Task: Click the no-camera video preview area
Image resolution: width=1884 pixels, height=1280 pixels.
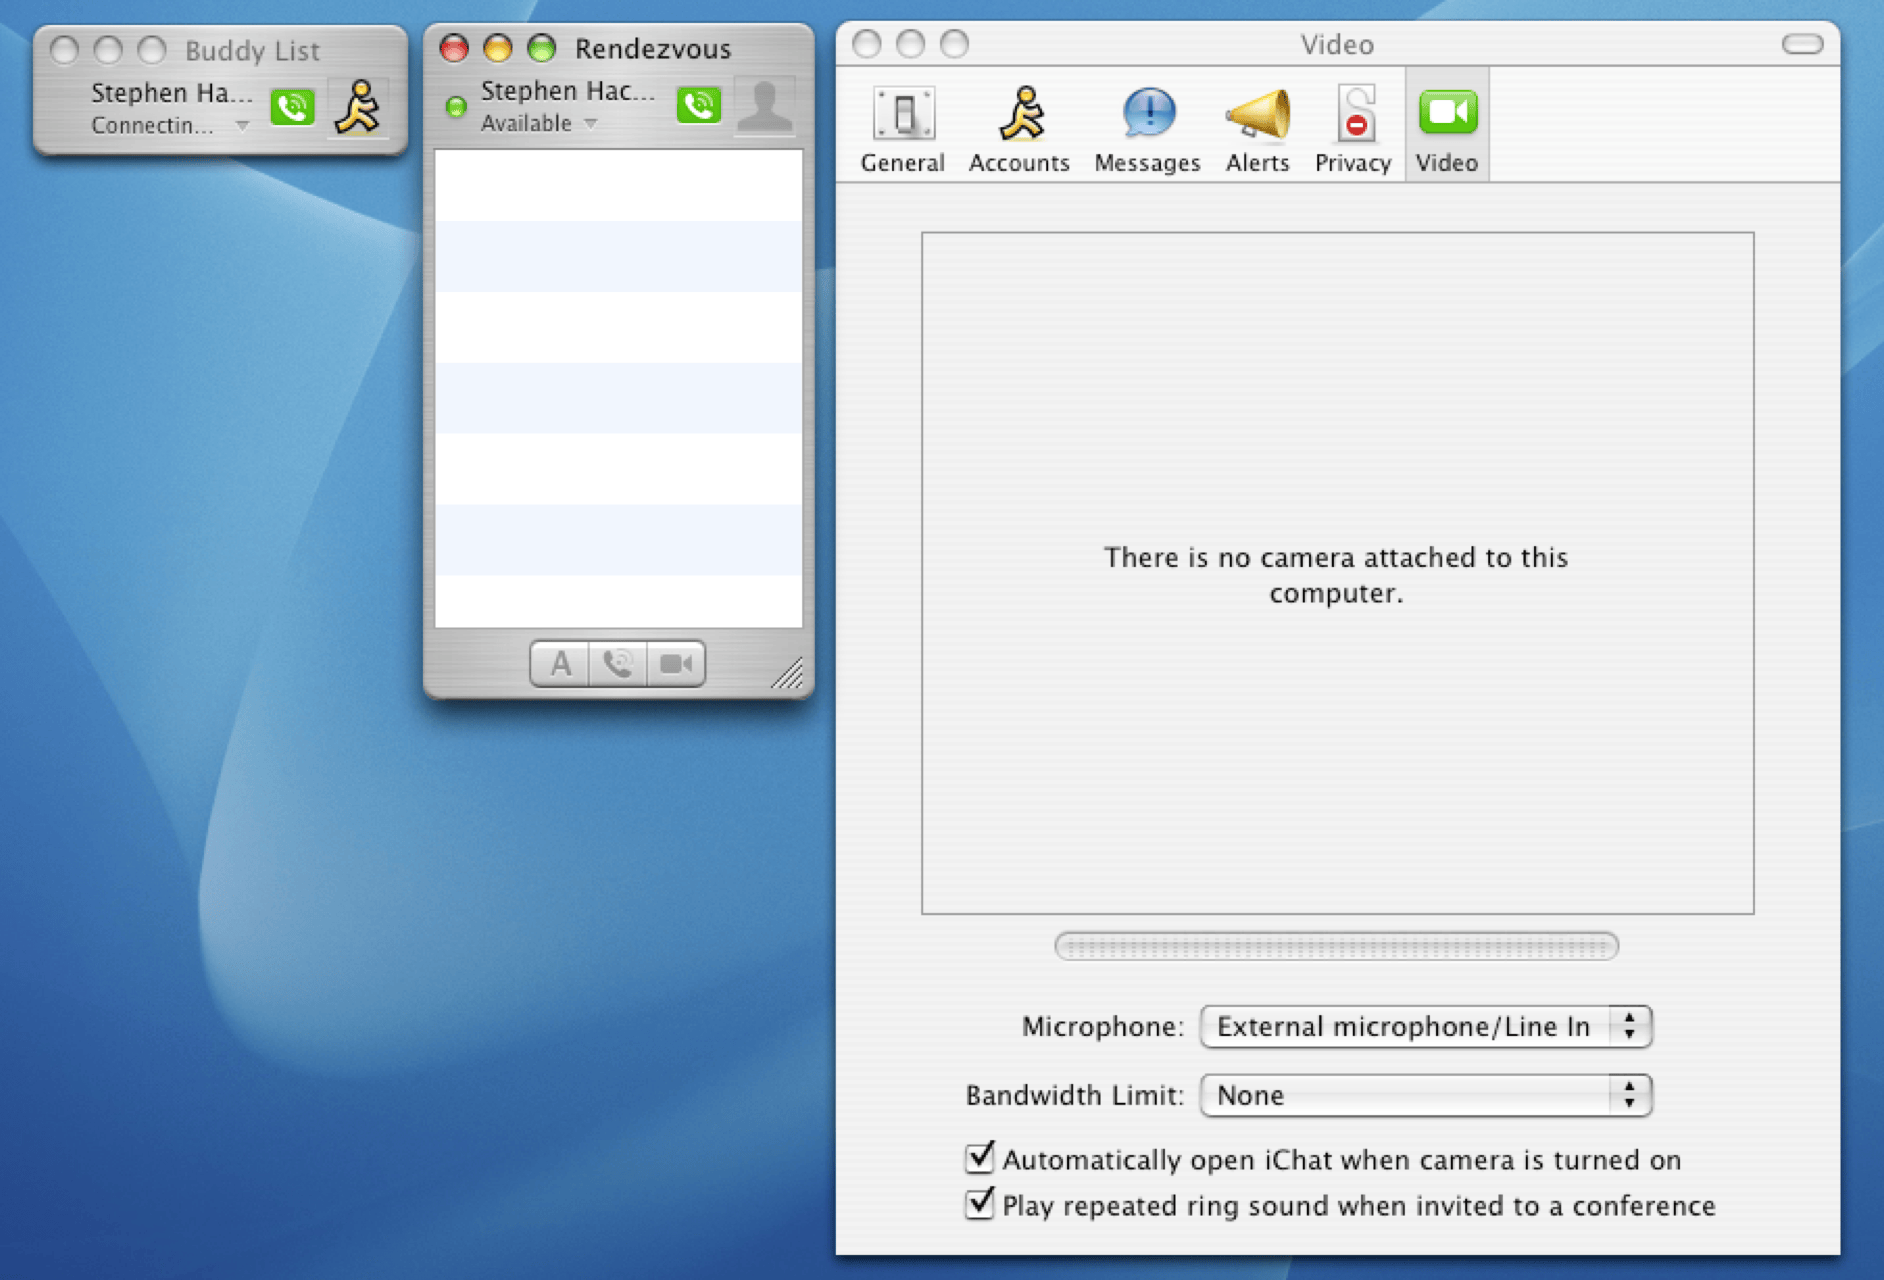Action: click(1337, 573)
